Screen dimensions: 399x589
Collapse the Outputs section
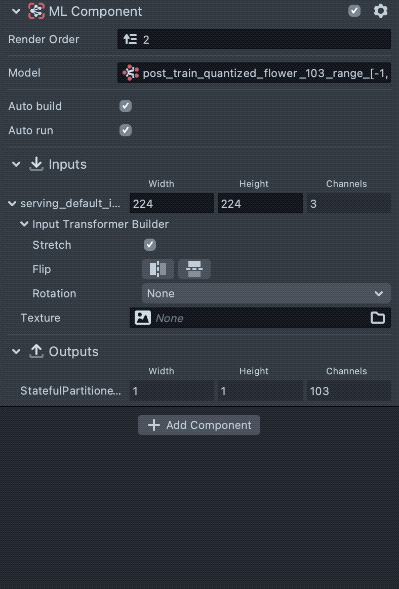click(x=16, y=352)
